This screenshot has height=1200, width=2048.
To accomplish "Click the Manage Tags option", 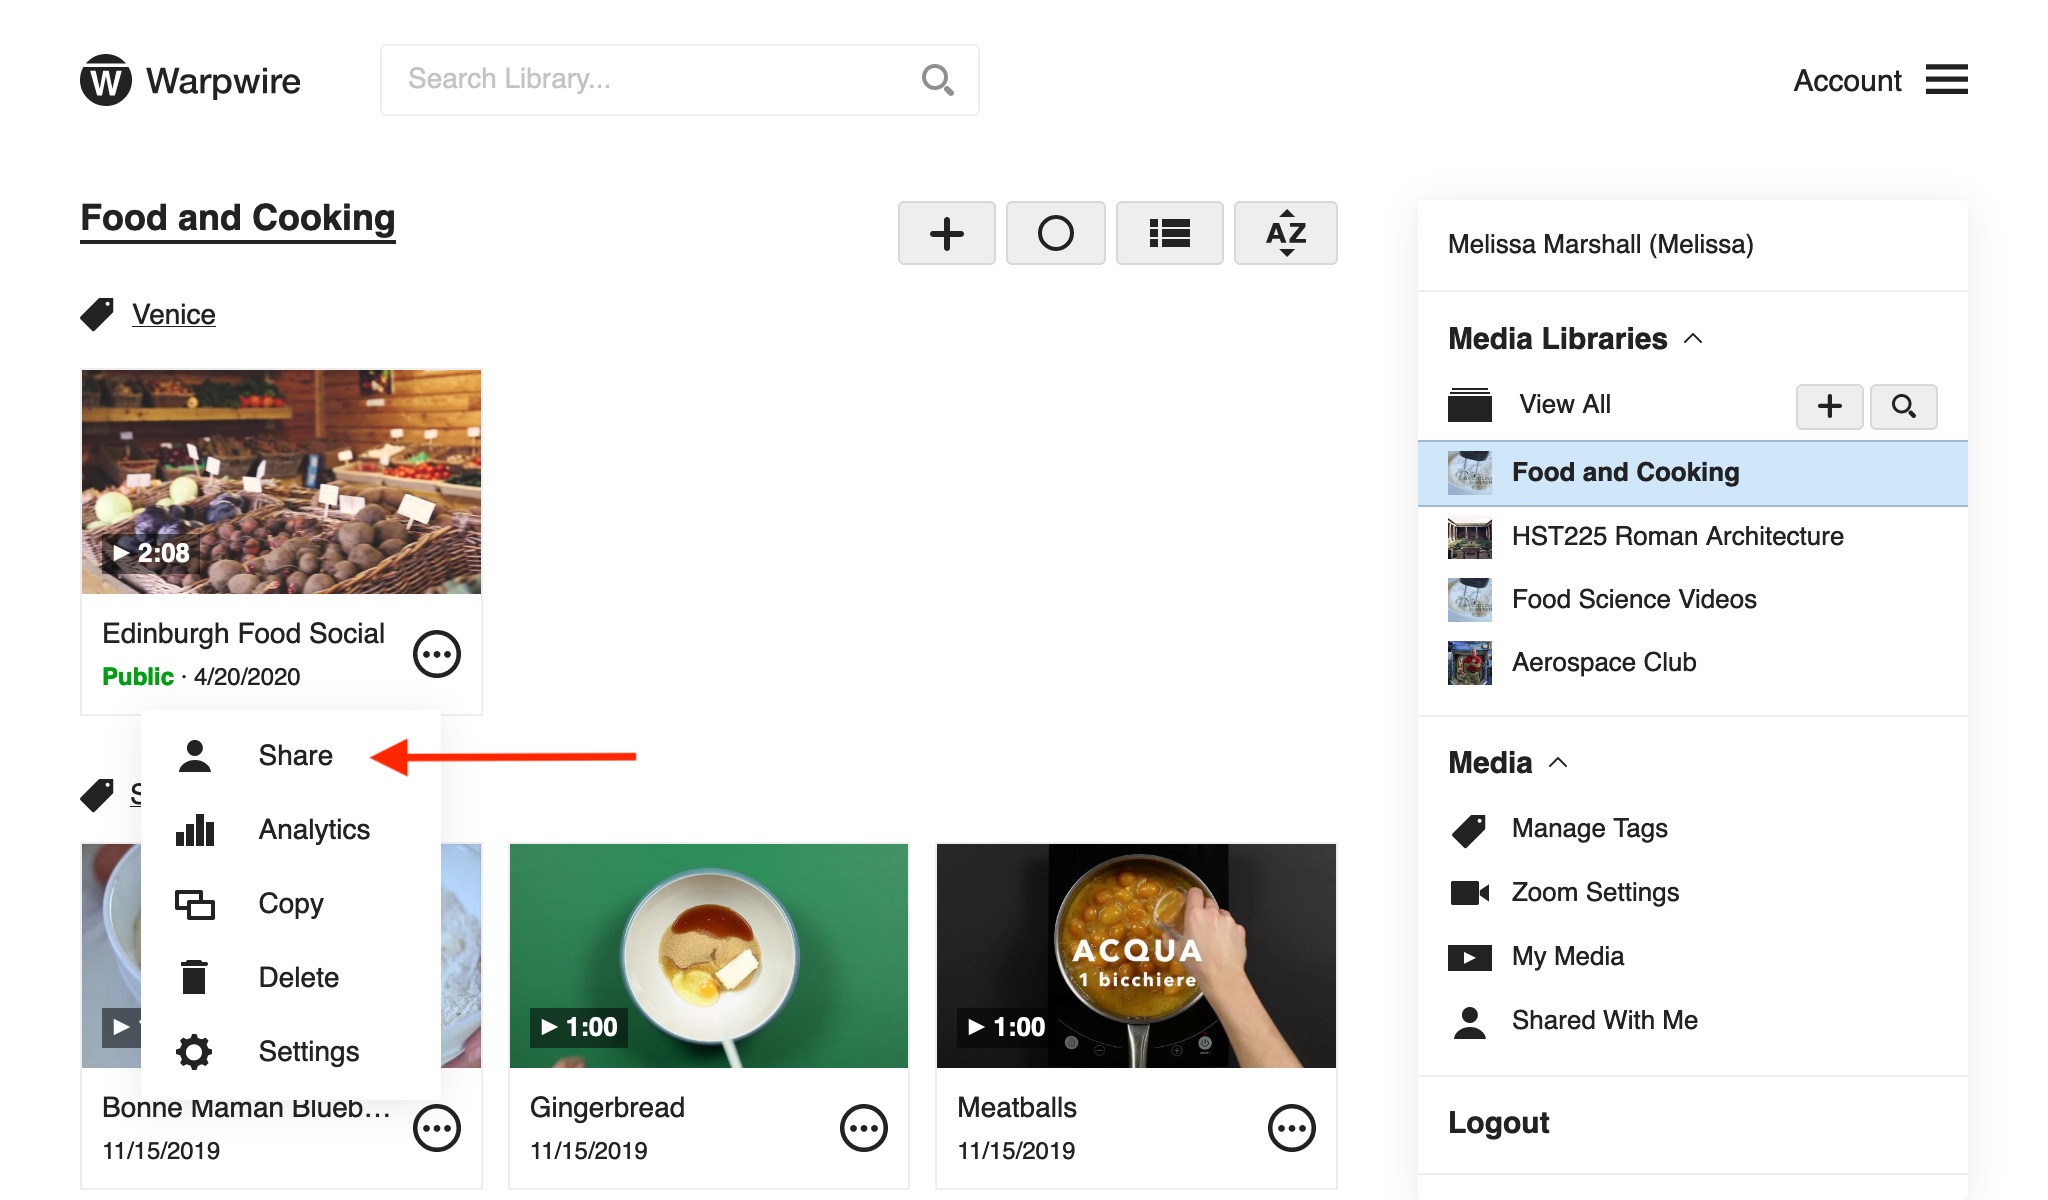I will [1590, 827].
